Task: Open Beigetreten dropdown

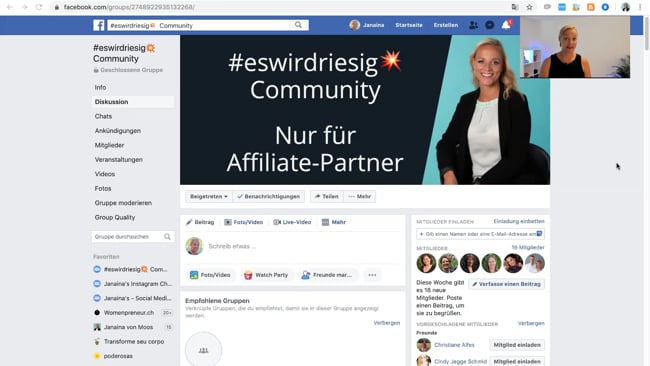Action: point(209,196)
